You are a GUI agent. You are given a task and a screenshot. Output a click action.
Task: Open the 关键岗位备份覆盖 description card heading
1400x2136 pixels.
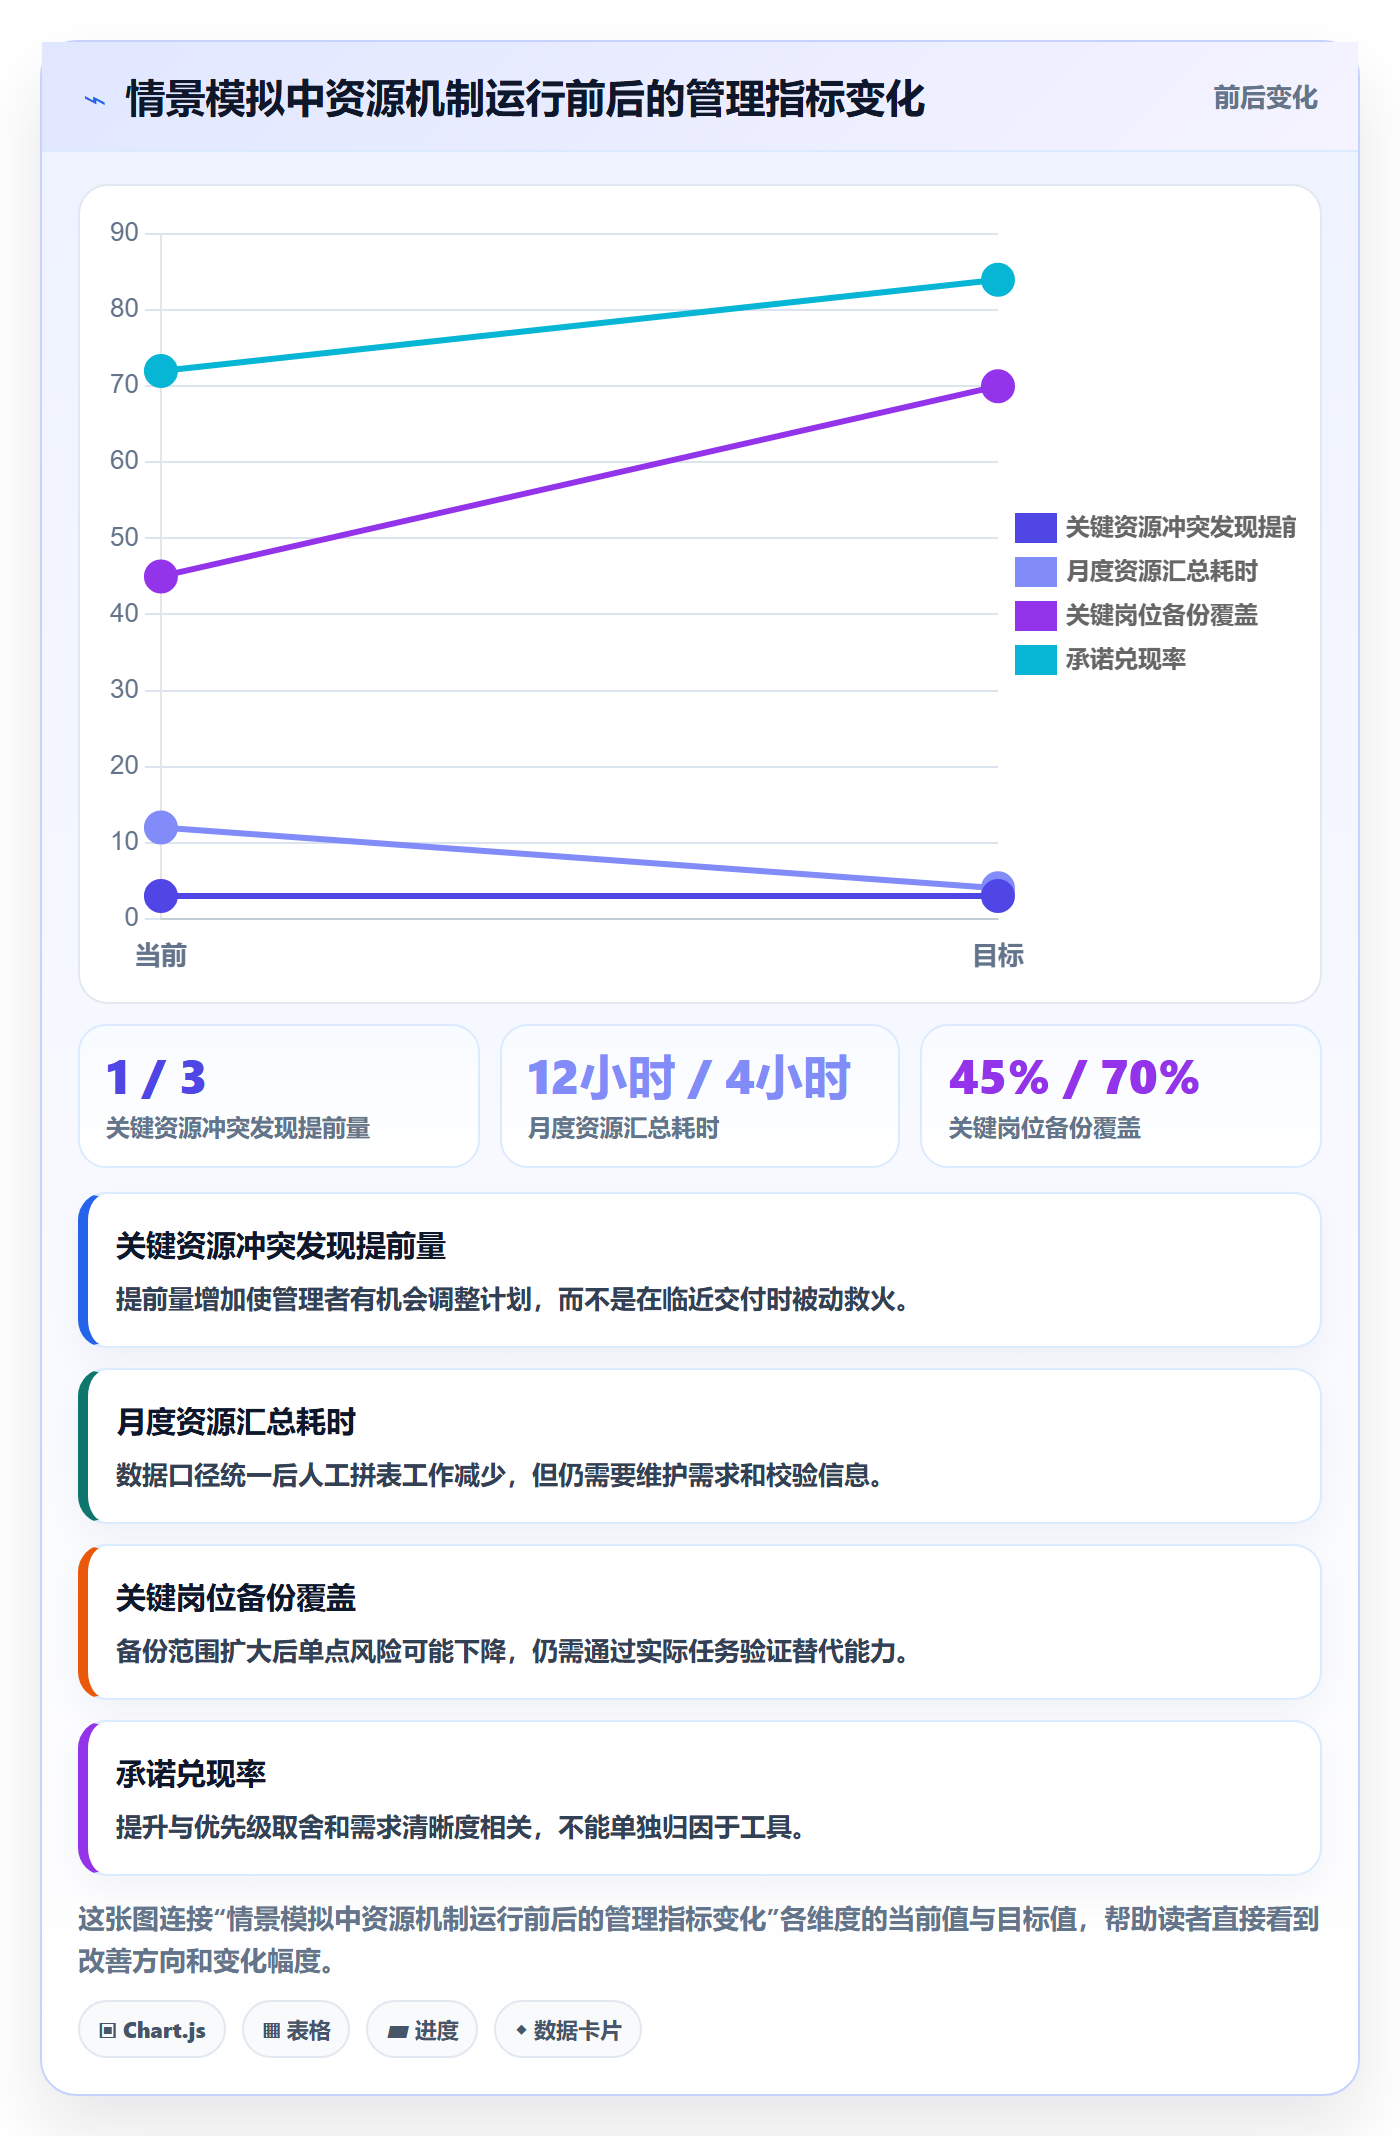pyautogui.click(x=236, y=1598)
